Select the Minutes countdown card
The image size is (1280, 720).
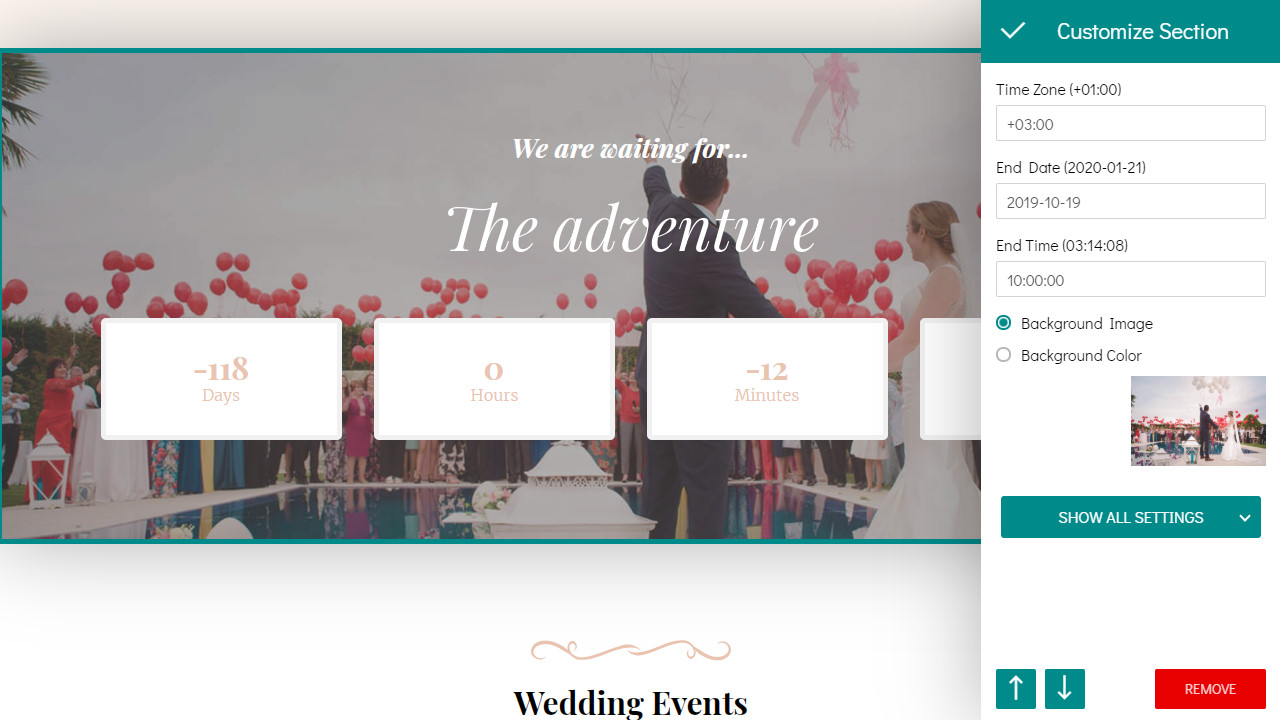point(767,379)
